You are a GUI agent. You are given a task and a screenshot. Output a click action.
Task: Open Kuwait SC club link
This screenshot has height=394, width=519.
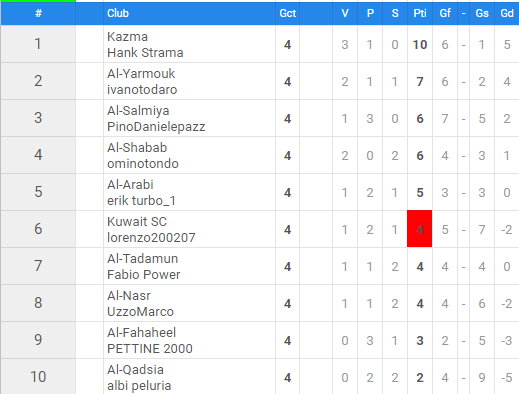pyautogui.click(x=137, y=222)
